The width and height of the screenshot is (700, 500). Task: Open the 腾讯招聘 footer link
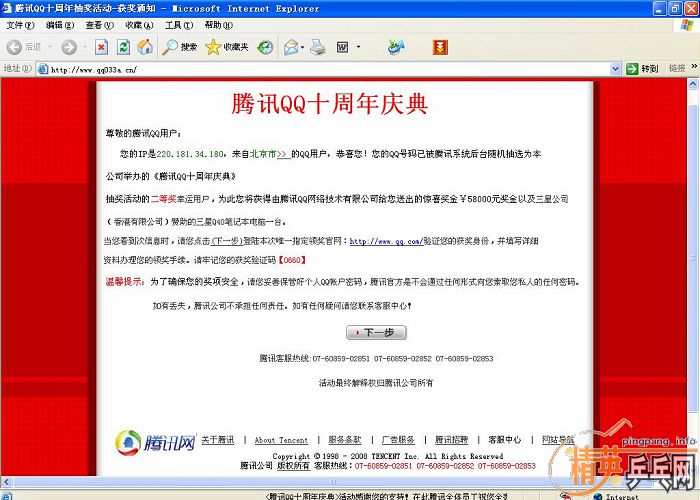click(x=451, y=440)
